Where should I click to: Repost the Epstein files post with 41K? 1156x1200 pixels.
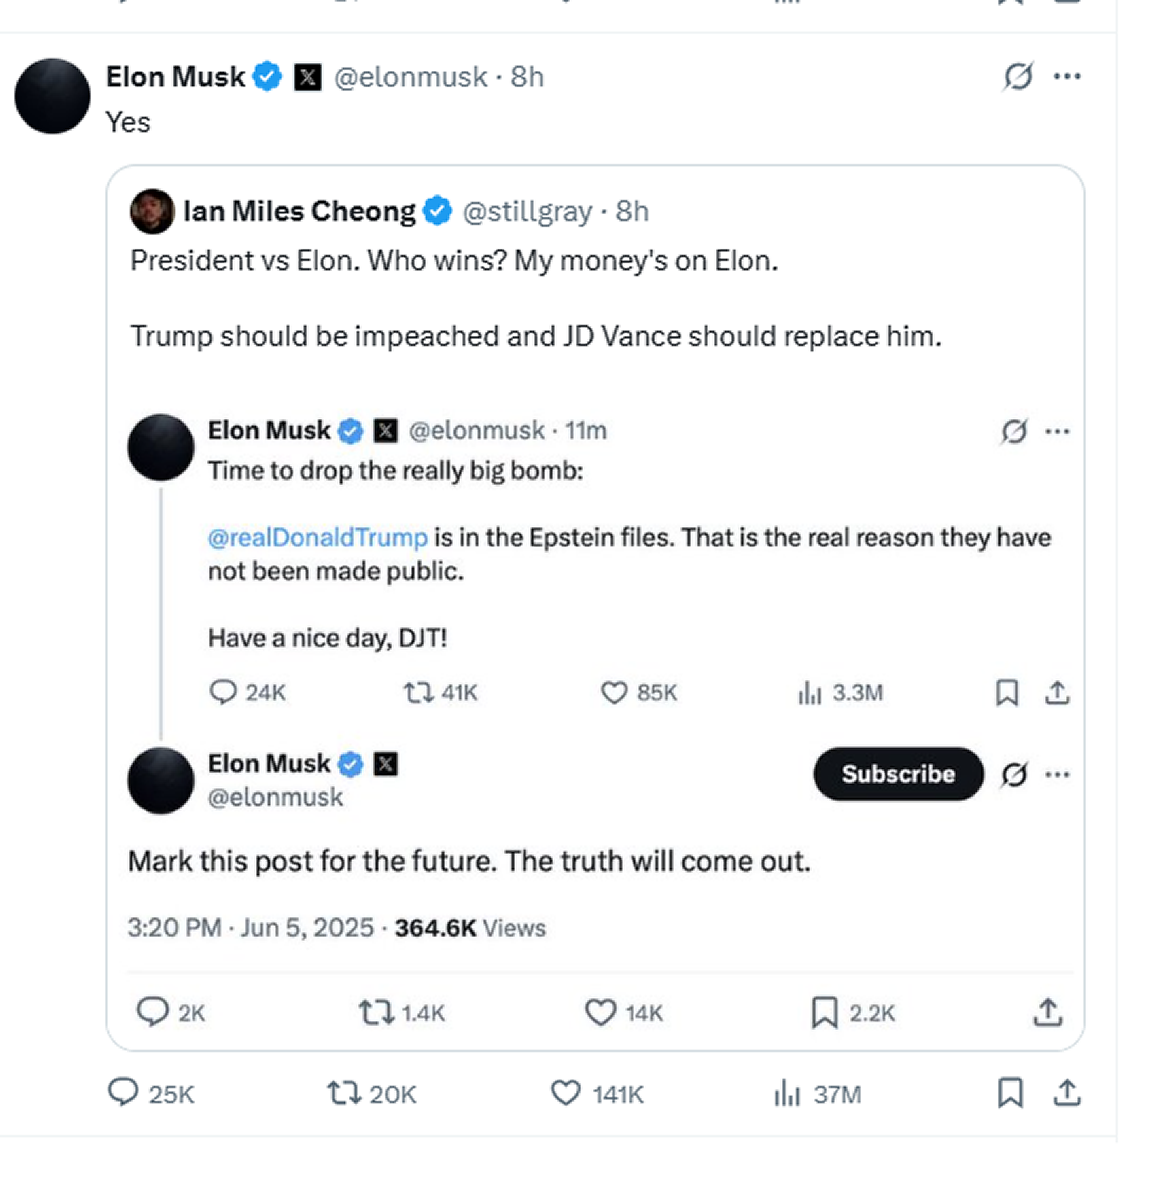click(x=417, y=692)
